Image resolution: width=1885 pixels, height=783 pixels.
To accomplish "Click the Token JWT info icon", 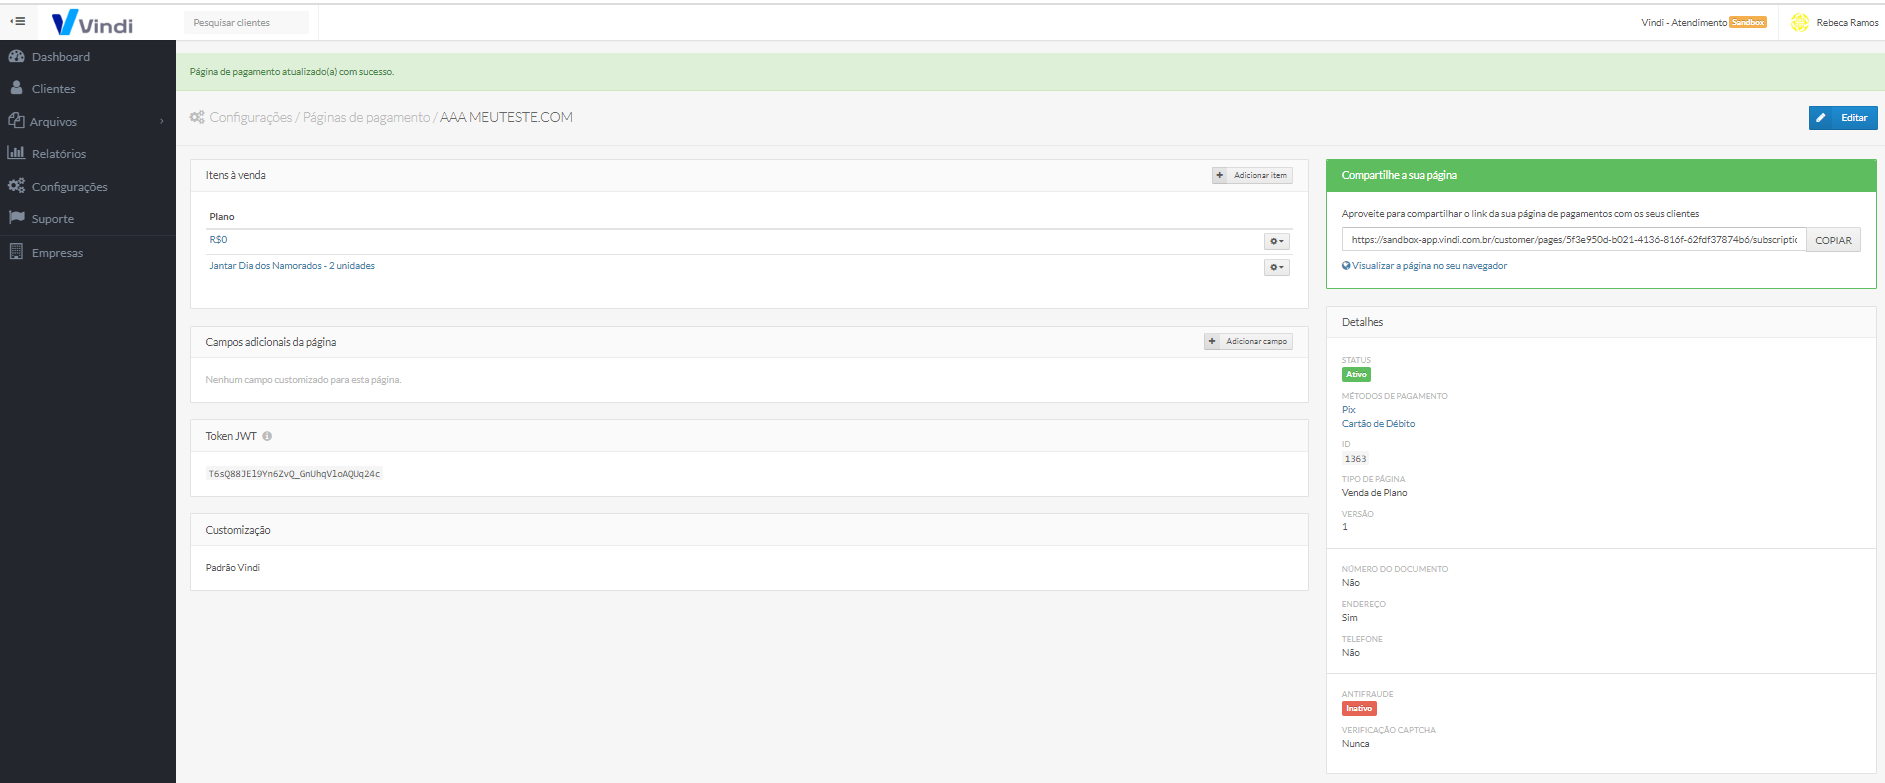I will pos(267,436).
